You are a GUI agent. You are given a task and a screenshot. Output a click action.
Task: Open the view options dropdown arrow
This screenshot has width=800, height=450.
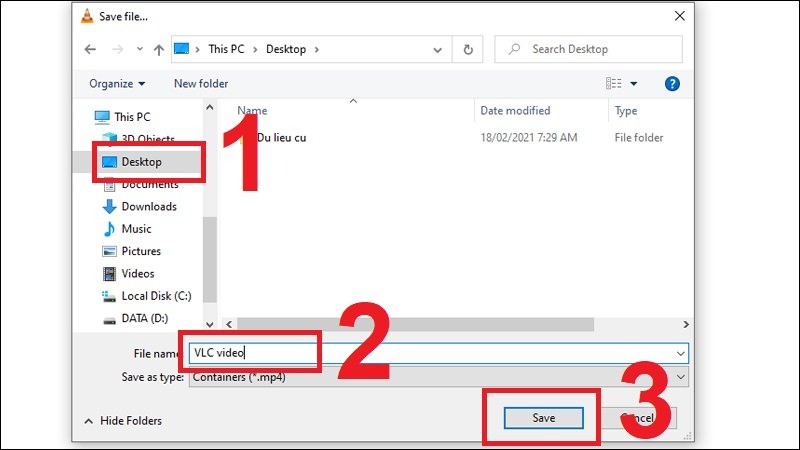tap(634, 84)
